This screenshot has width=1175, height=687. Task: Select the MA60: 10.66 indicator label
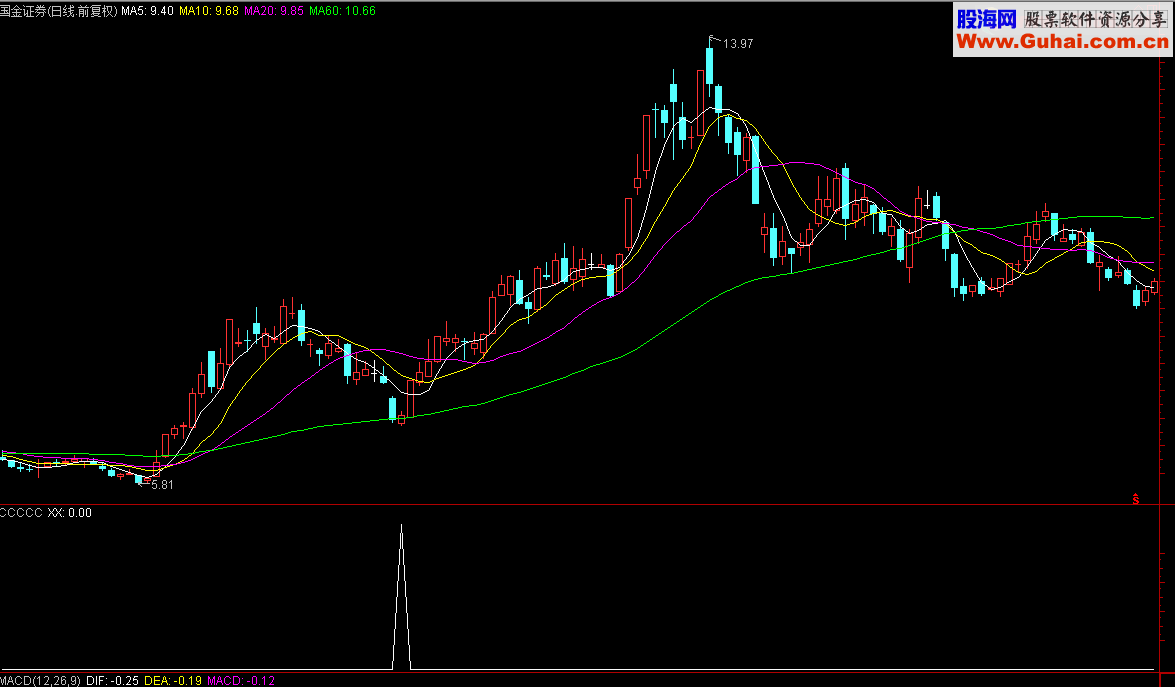pos(342,11)
